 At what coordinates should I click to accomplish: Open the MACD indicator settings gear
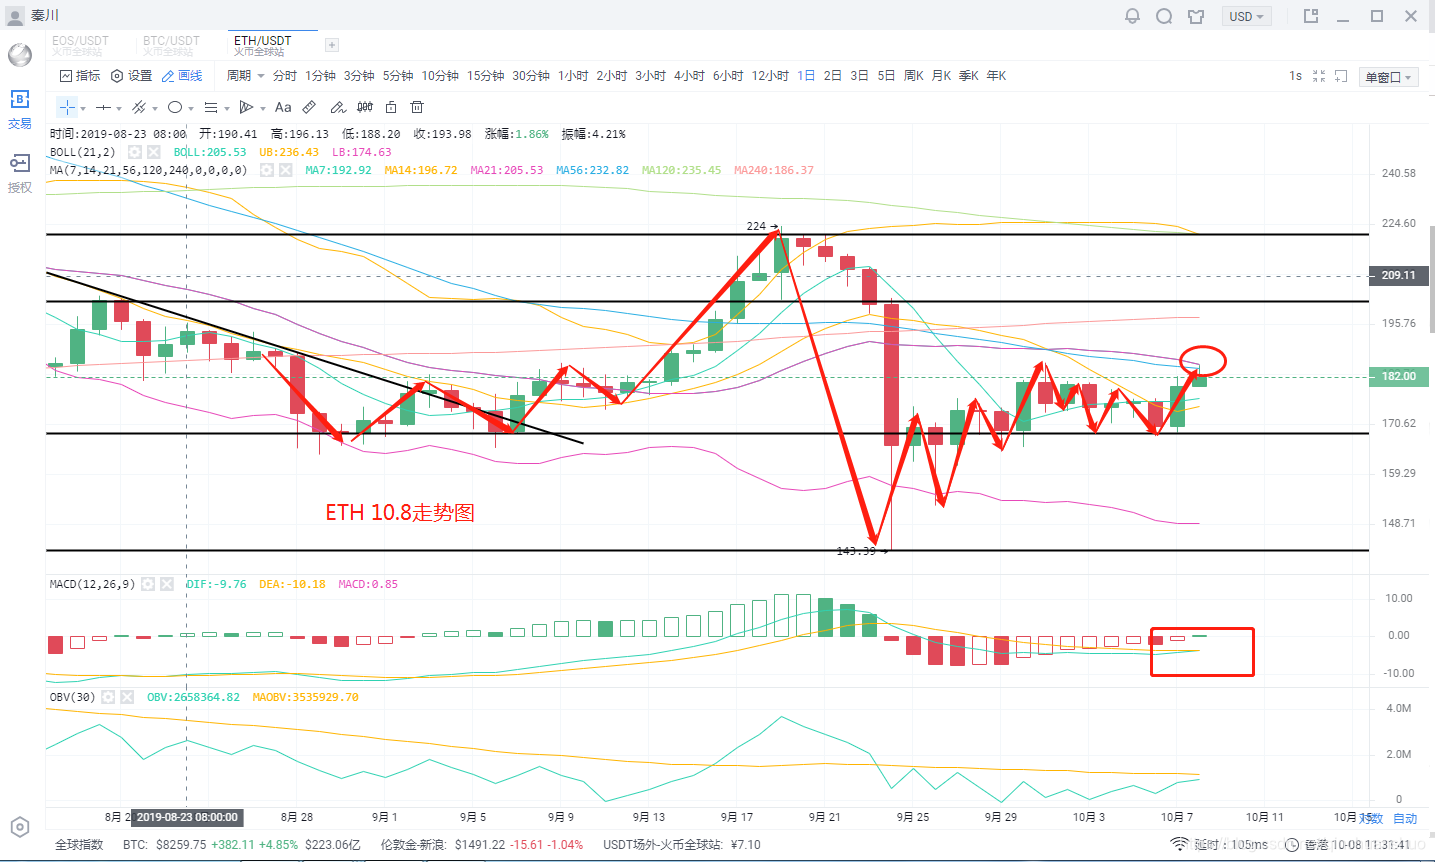[x=148, y=584]
